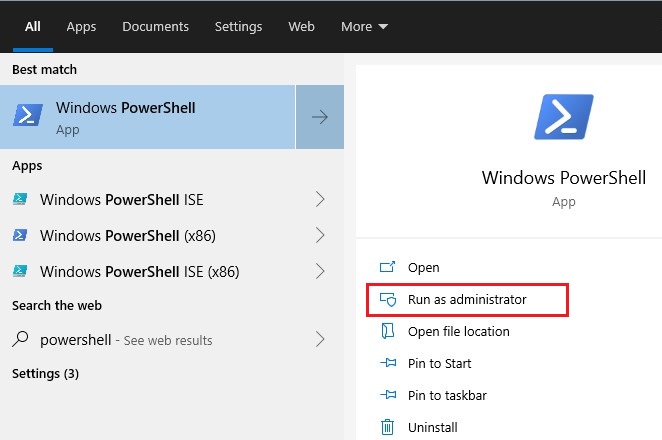662x440 pixels.
Task: Choose Open file location
Action: pyautogui.click(x=459, y=332)
